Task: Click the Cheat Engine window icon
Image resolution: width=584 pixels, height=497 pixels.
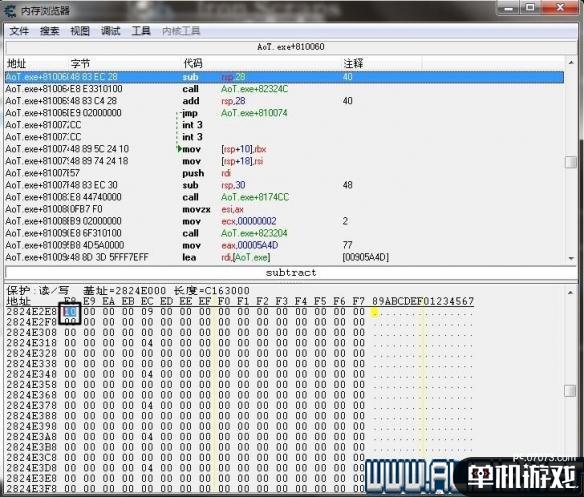Action: (x=10, y=10)
